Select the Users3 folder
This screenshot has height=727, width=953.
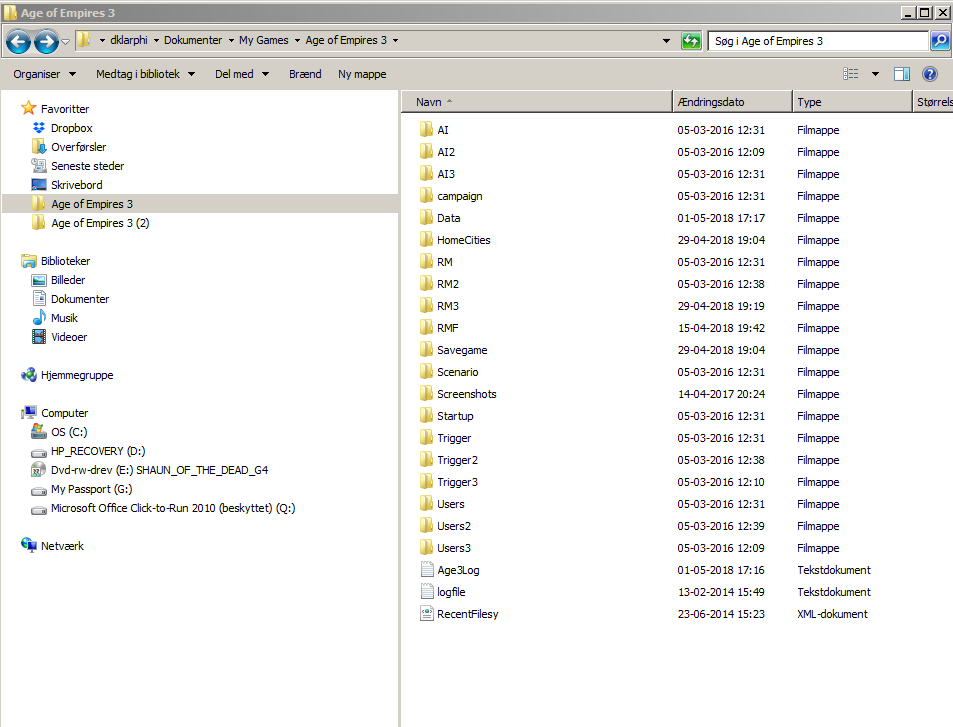pyautogui.click(x=453, y=548)
